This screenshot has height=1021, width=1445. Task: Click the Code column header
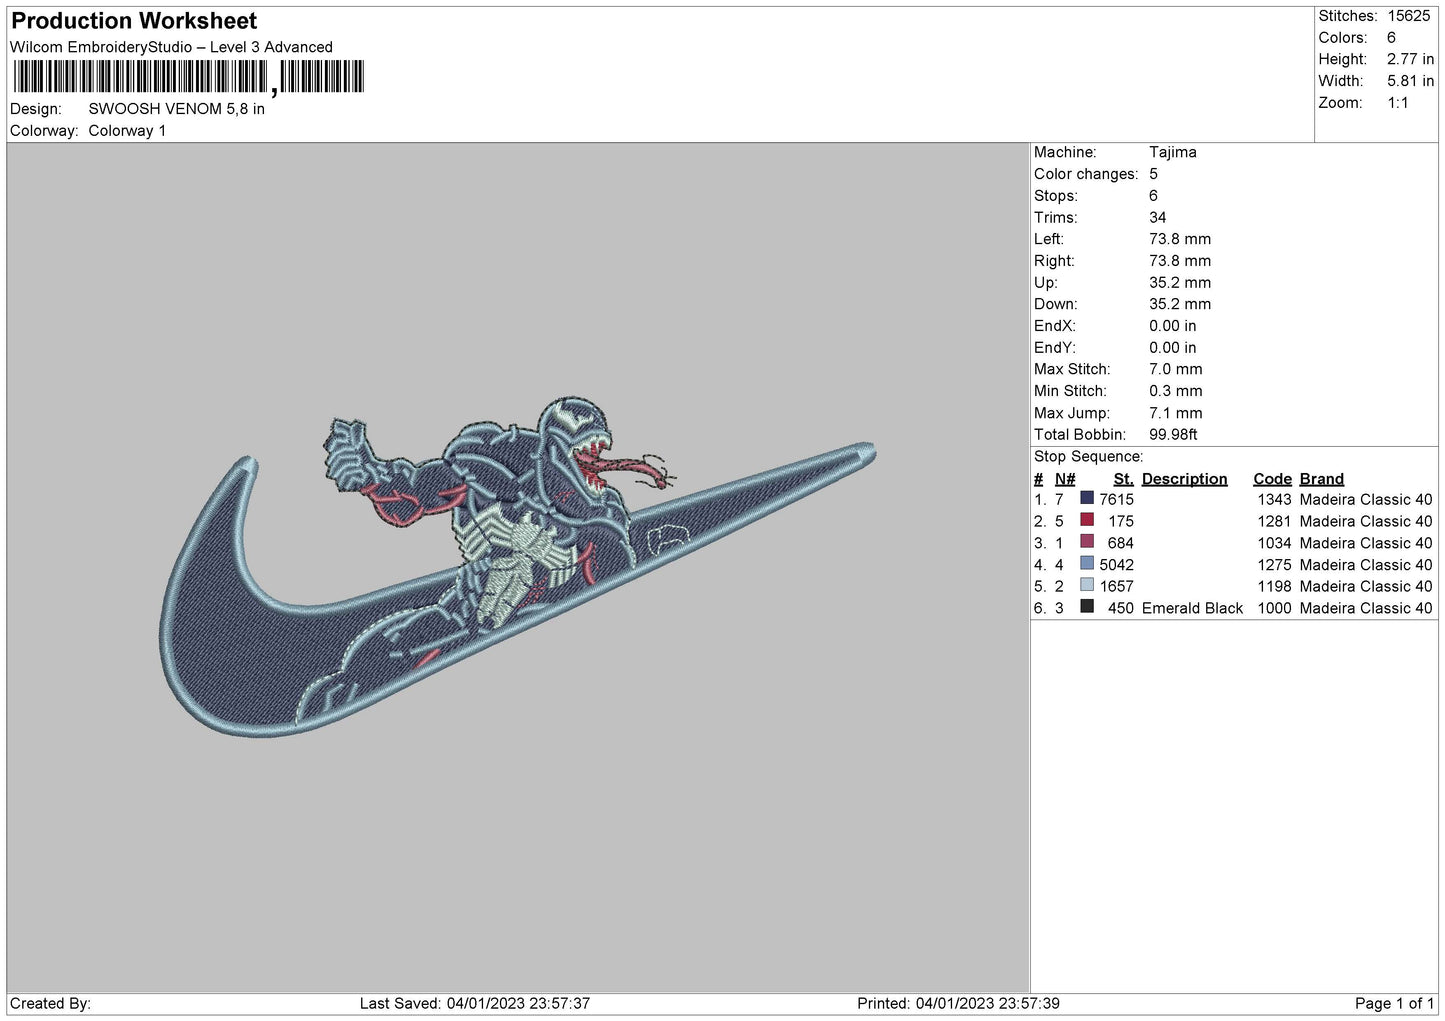click(x=1272, y=479)
